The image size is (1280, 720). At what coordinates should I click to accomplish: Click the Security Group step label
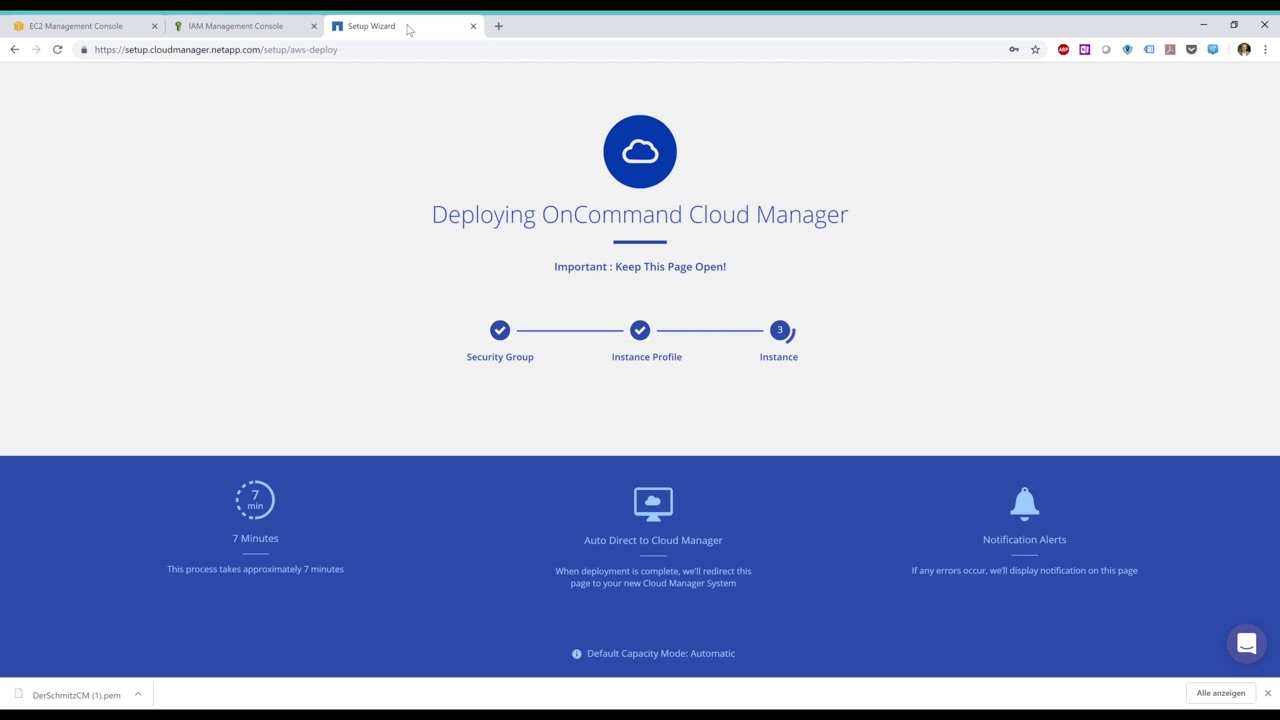point(500,357)
